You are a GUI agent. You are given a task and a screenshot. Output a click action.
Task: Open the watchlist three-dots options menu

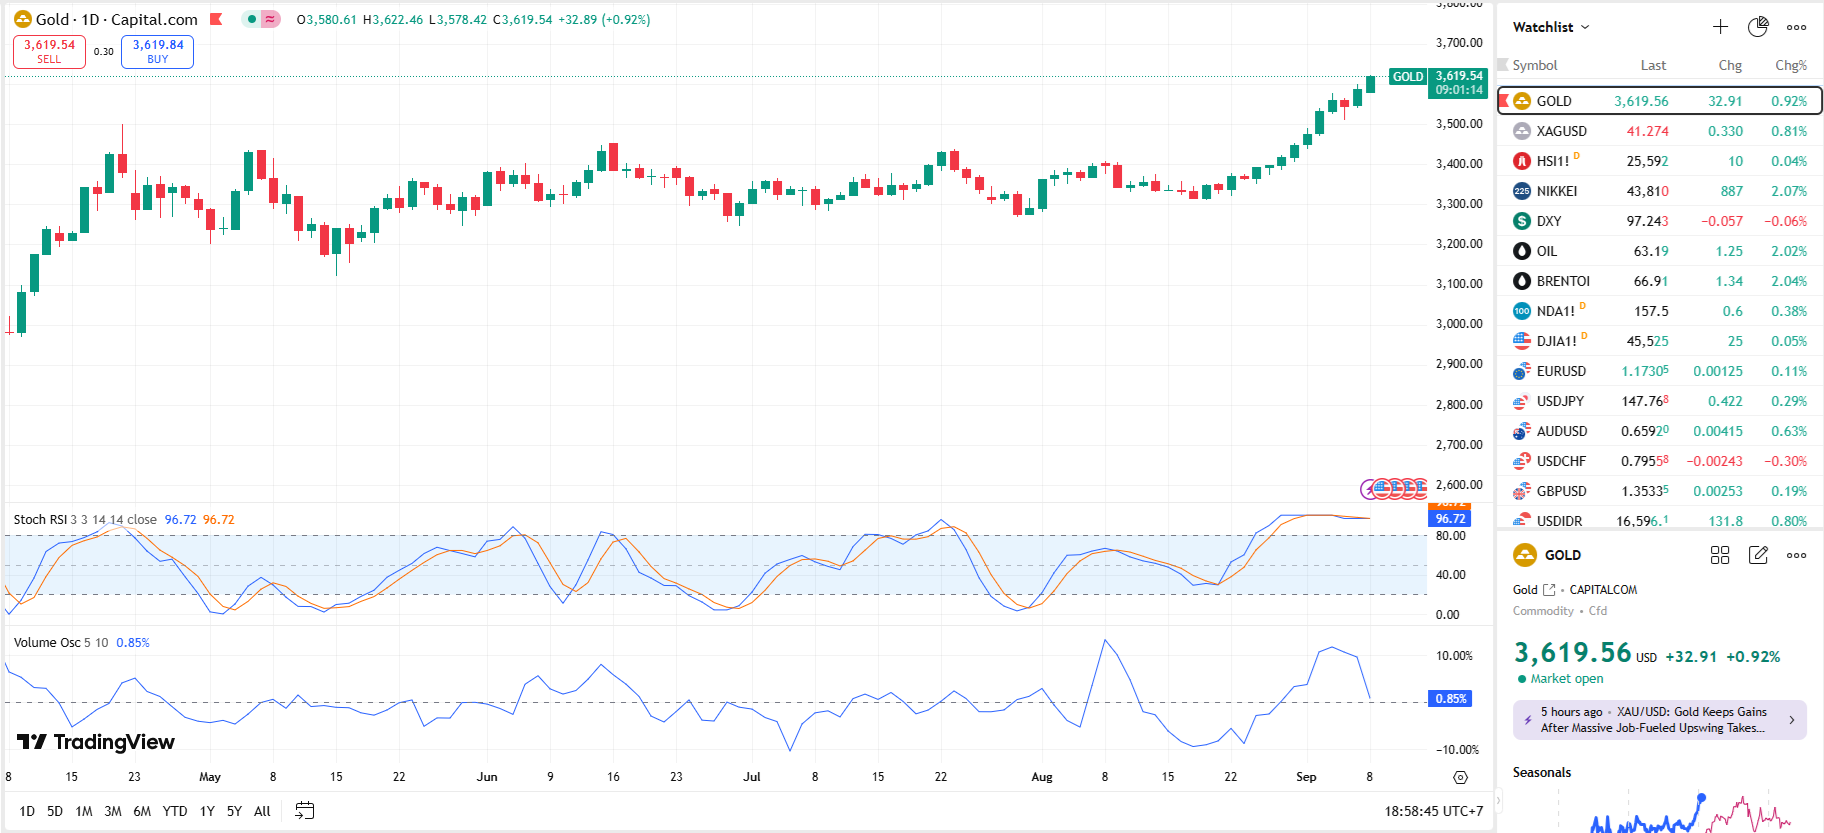click(1797, 27)
